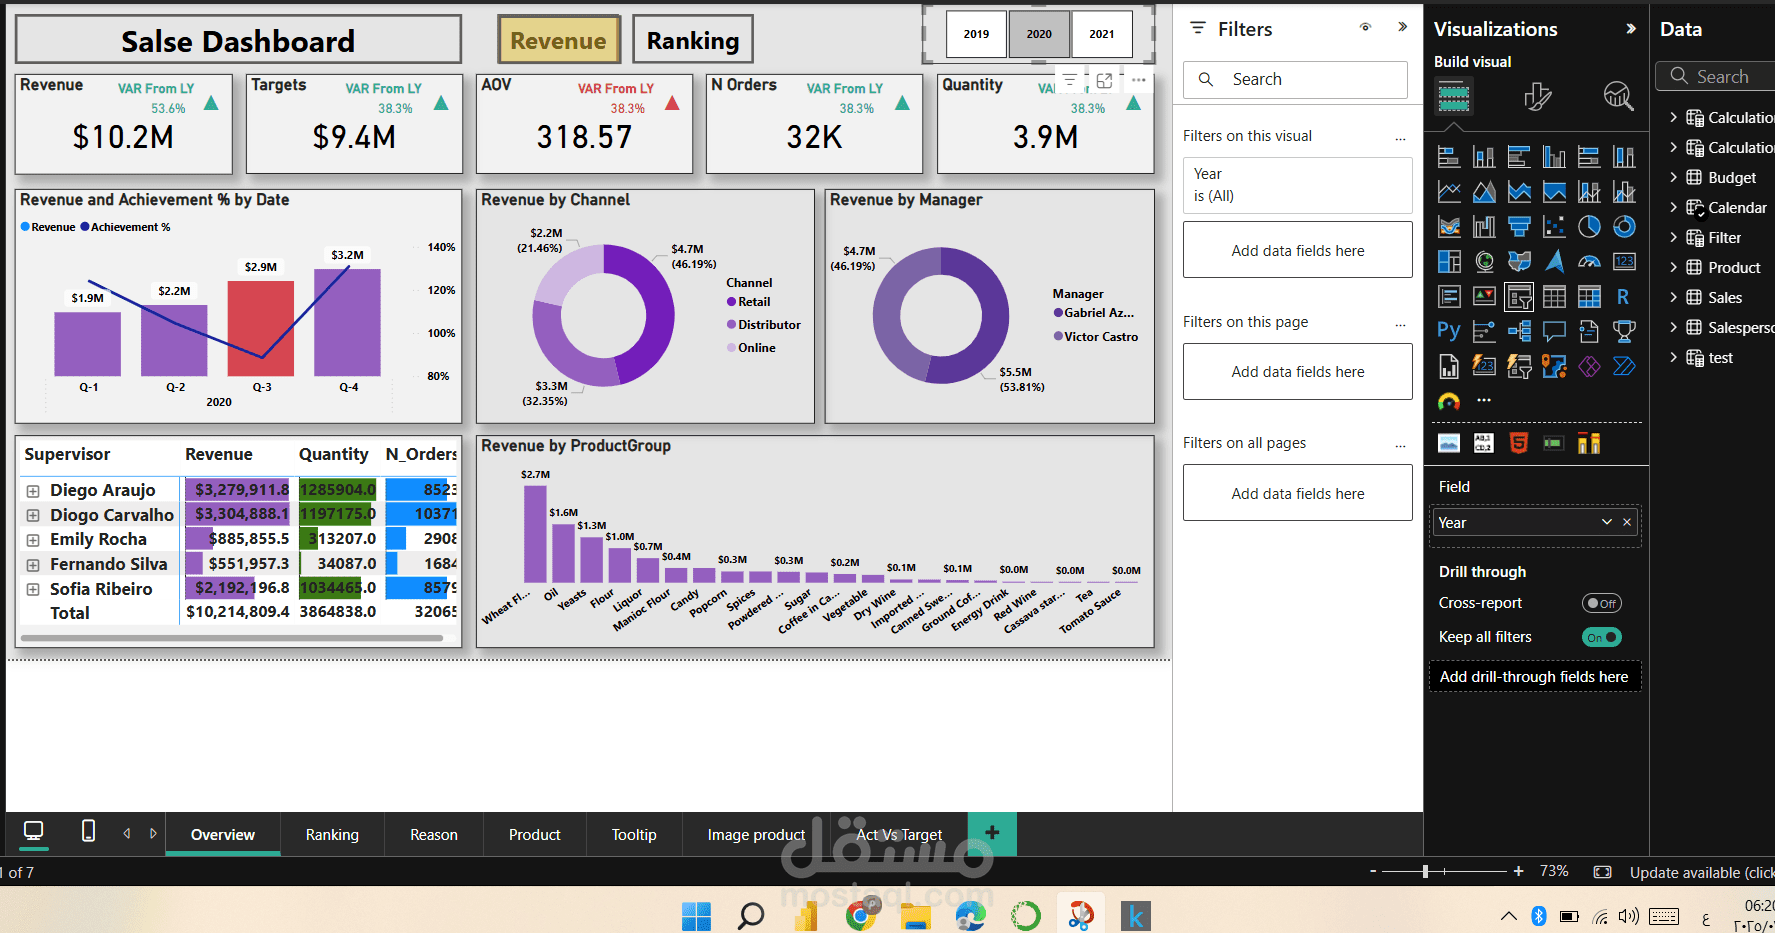This screenshot has width=1775, height=933.
Task: Select 2019 in the year slicer
Action: pyautogui.click(x=976, y=34)
